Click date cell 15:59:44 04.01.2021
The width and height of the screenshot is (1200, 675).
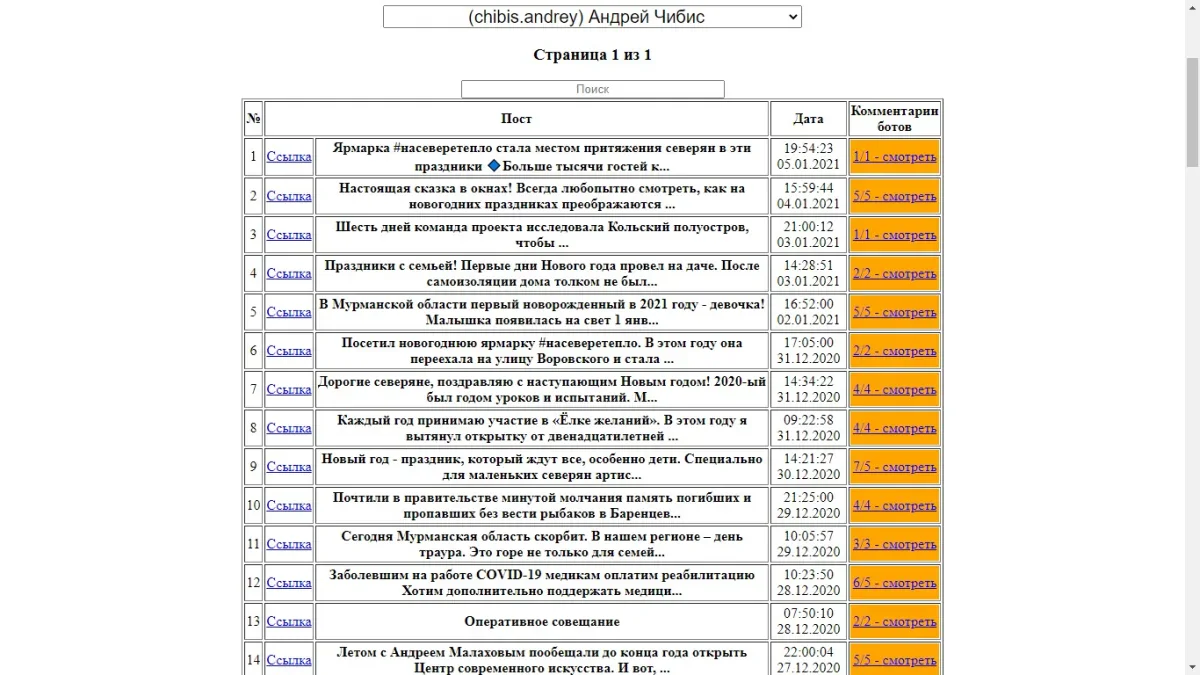[808, 196]
